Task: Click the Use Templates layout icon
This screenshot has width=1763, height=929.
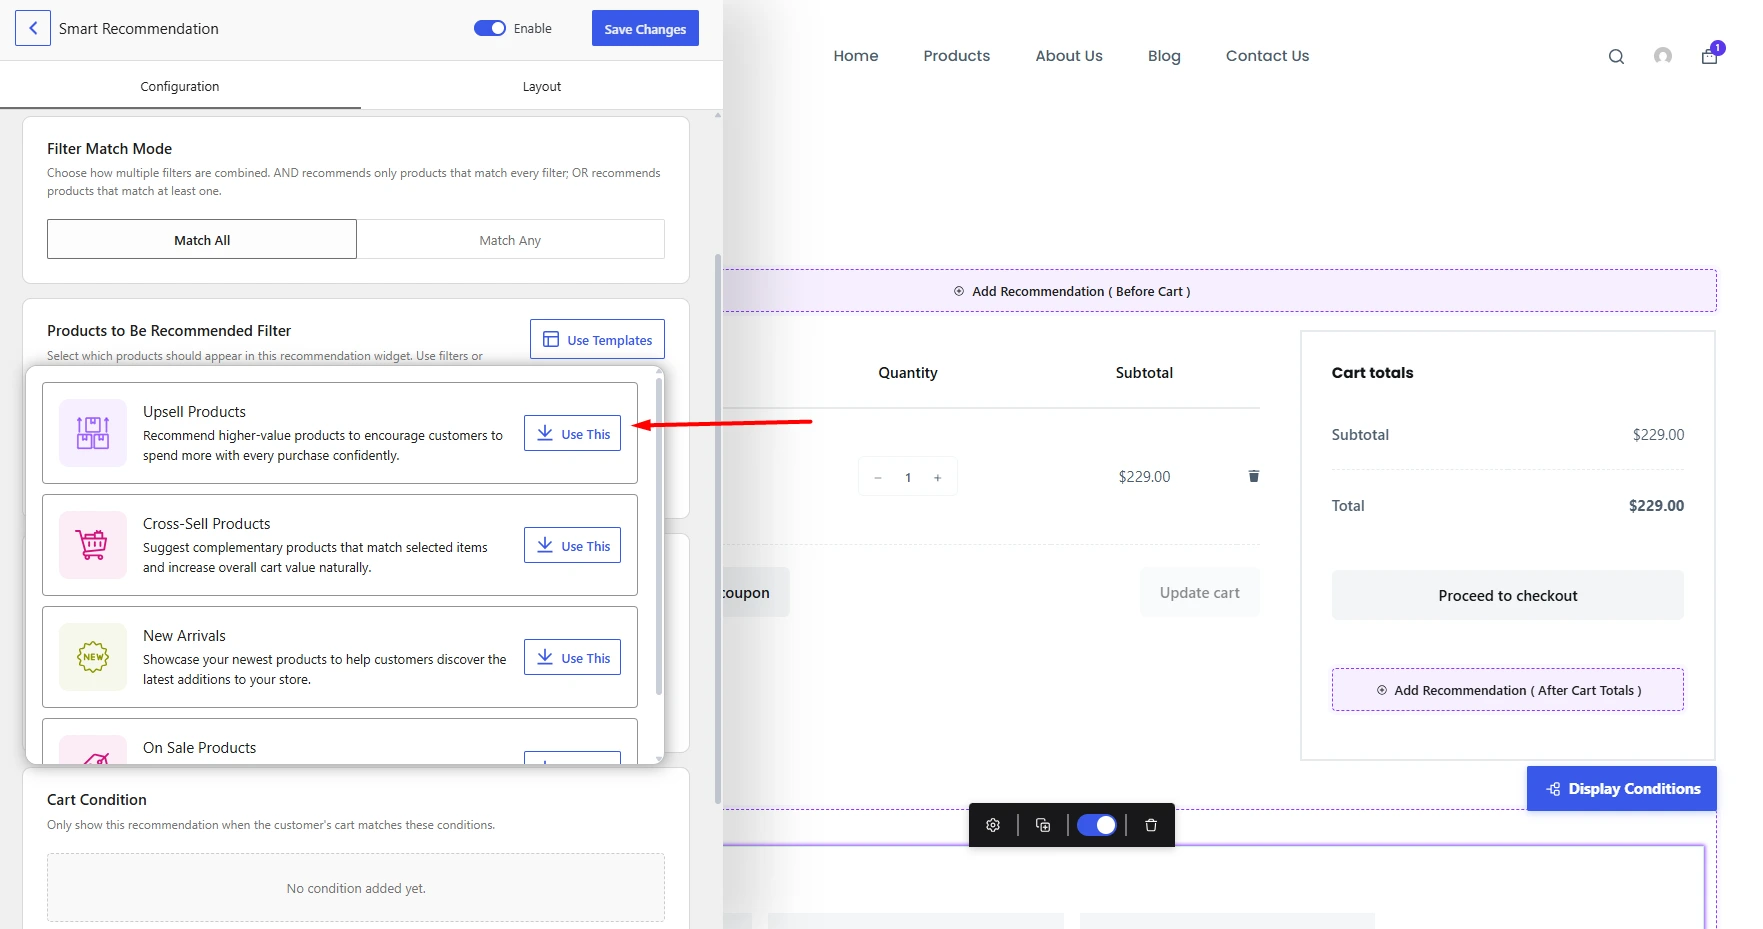Action: pyautogui.click(x=551, y=340)
